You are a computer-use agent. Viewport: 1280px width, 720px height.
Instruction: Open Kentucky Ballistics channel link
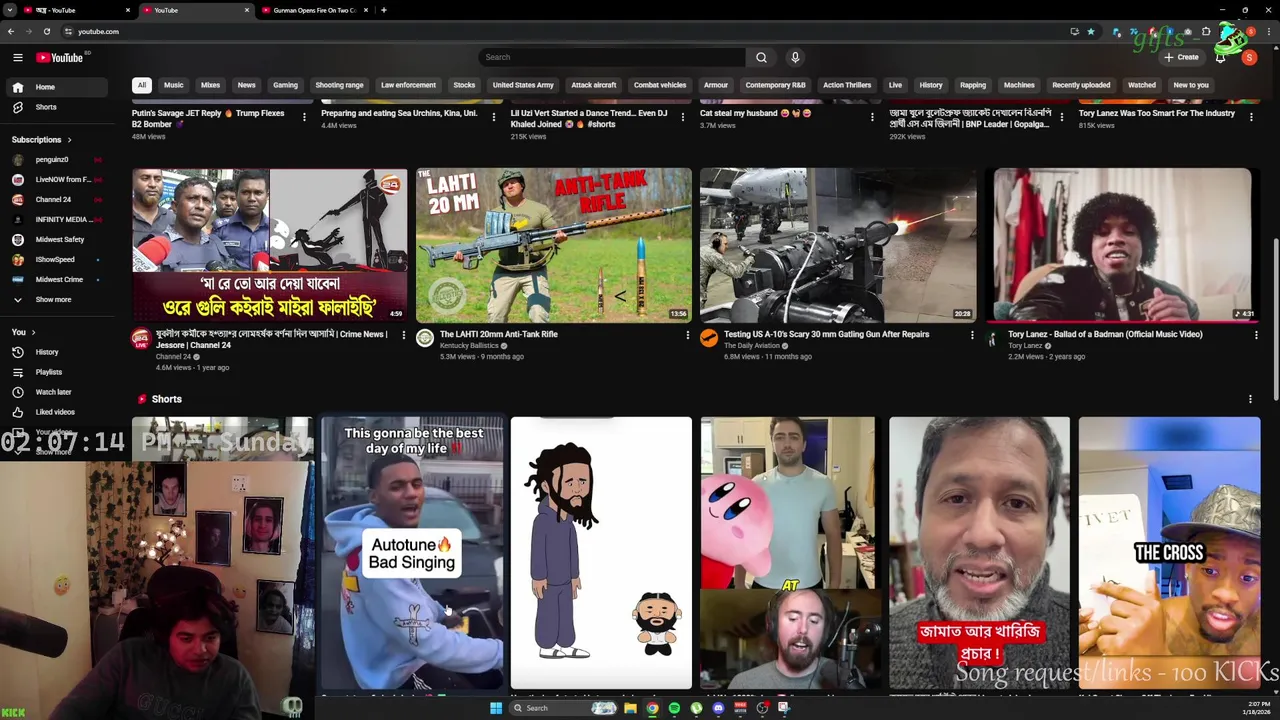pyautogui.click(x=469, y=346)
